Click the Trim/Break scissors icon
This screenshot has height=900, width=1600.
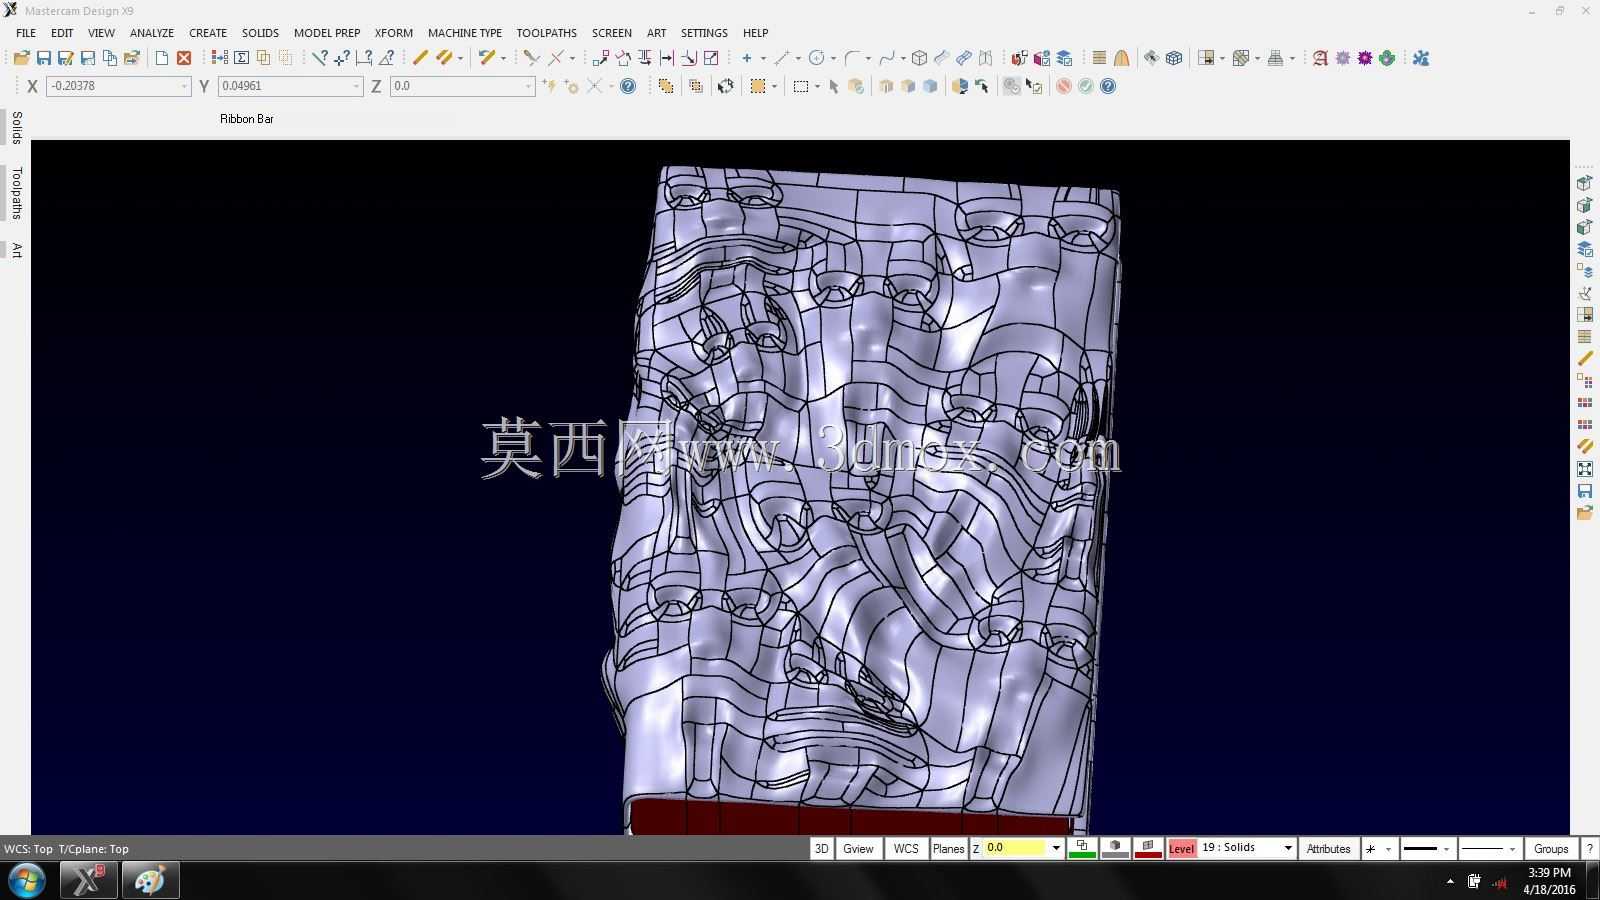click(x=532, y=58)
